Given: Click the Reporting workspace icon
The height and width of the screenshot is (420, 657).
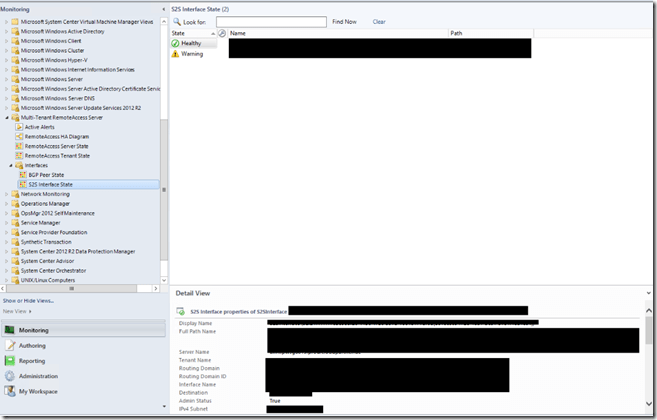Looking at the screenshot, I should [10, 361].
